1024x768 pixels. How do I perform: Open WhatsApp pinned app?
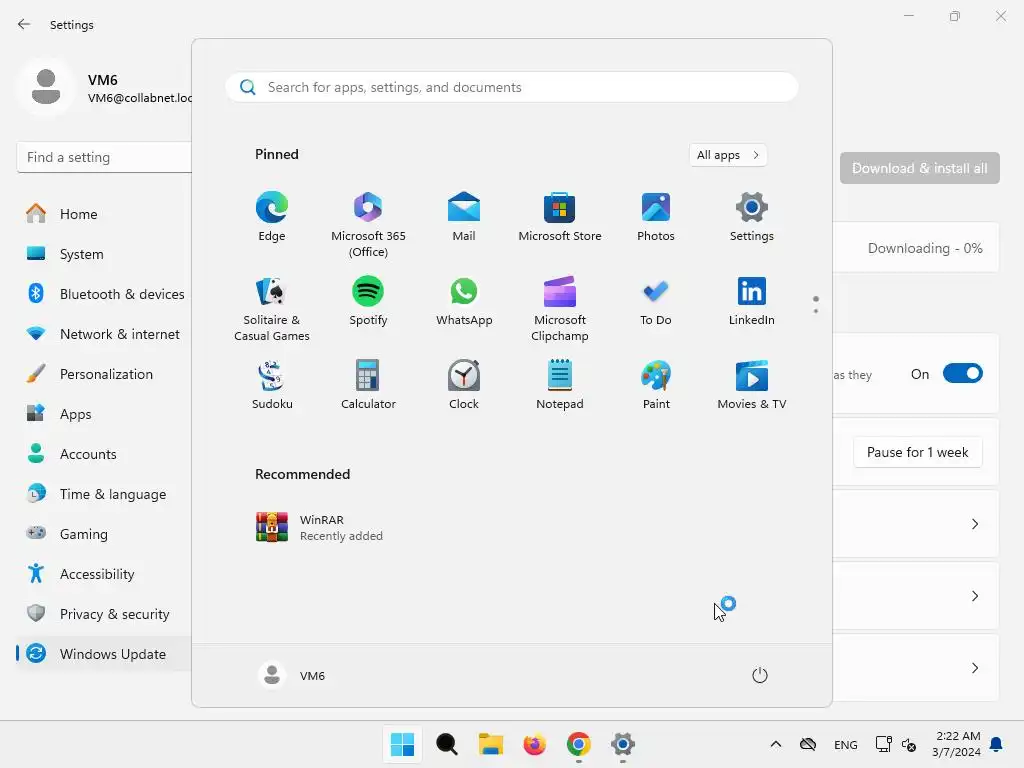[x=464, y=301]
